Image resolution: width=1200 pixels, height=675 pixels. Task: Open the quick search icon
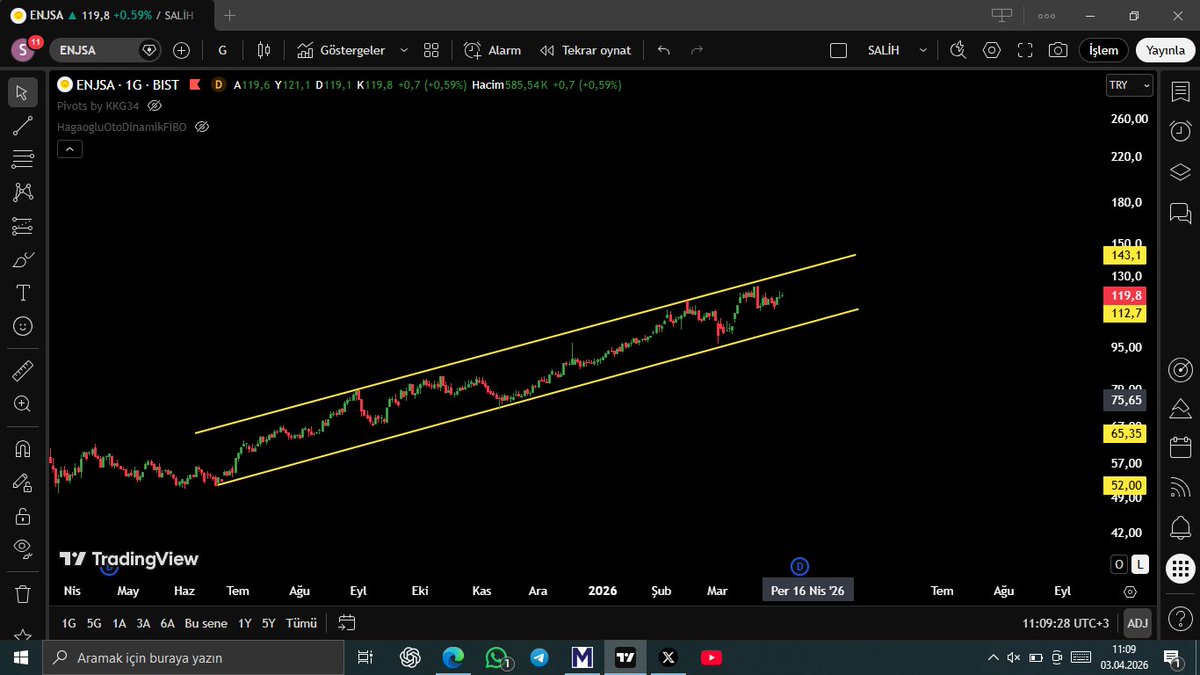[958, 50]
